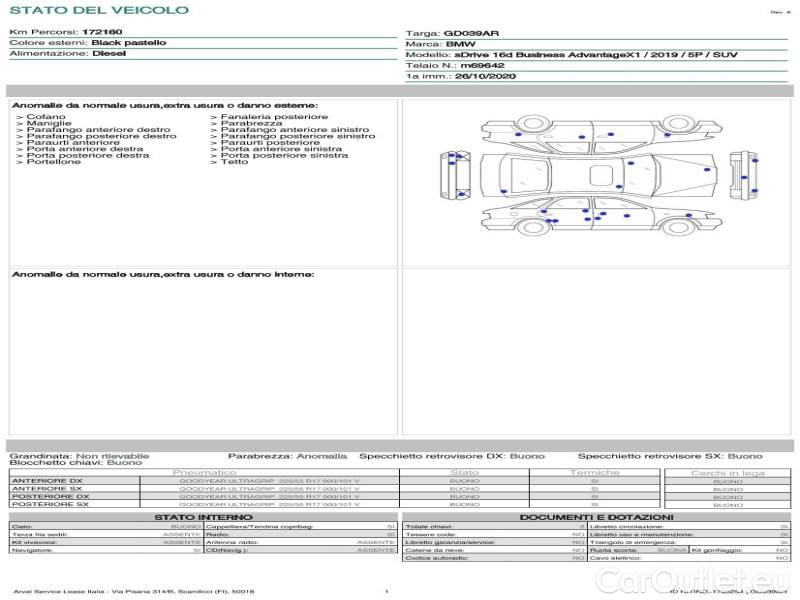This screenshot has width=800, height=600.
Task: Click the Triangolo di emergenza row
Action: click(689, 542)
